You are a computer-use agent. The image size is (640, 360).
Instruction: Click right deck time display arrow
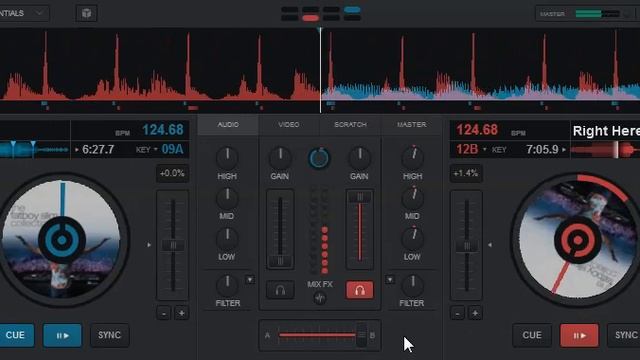point(564,150)
